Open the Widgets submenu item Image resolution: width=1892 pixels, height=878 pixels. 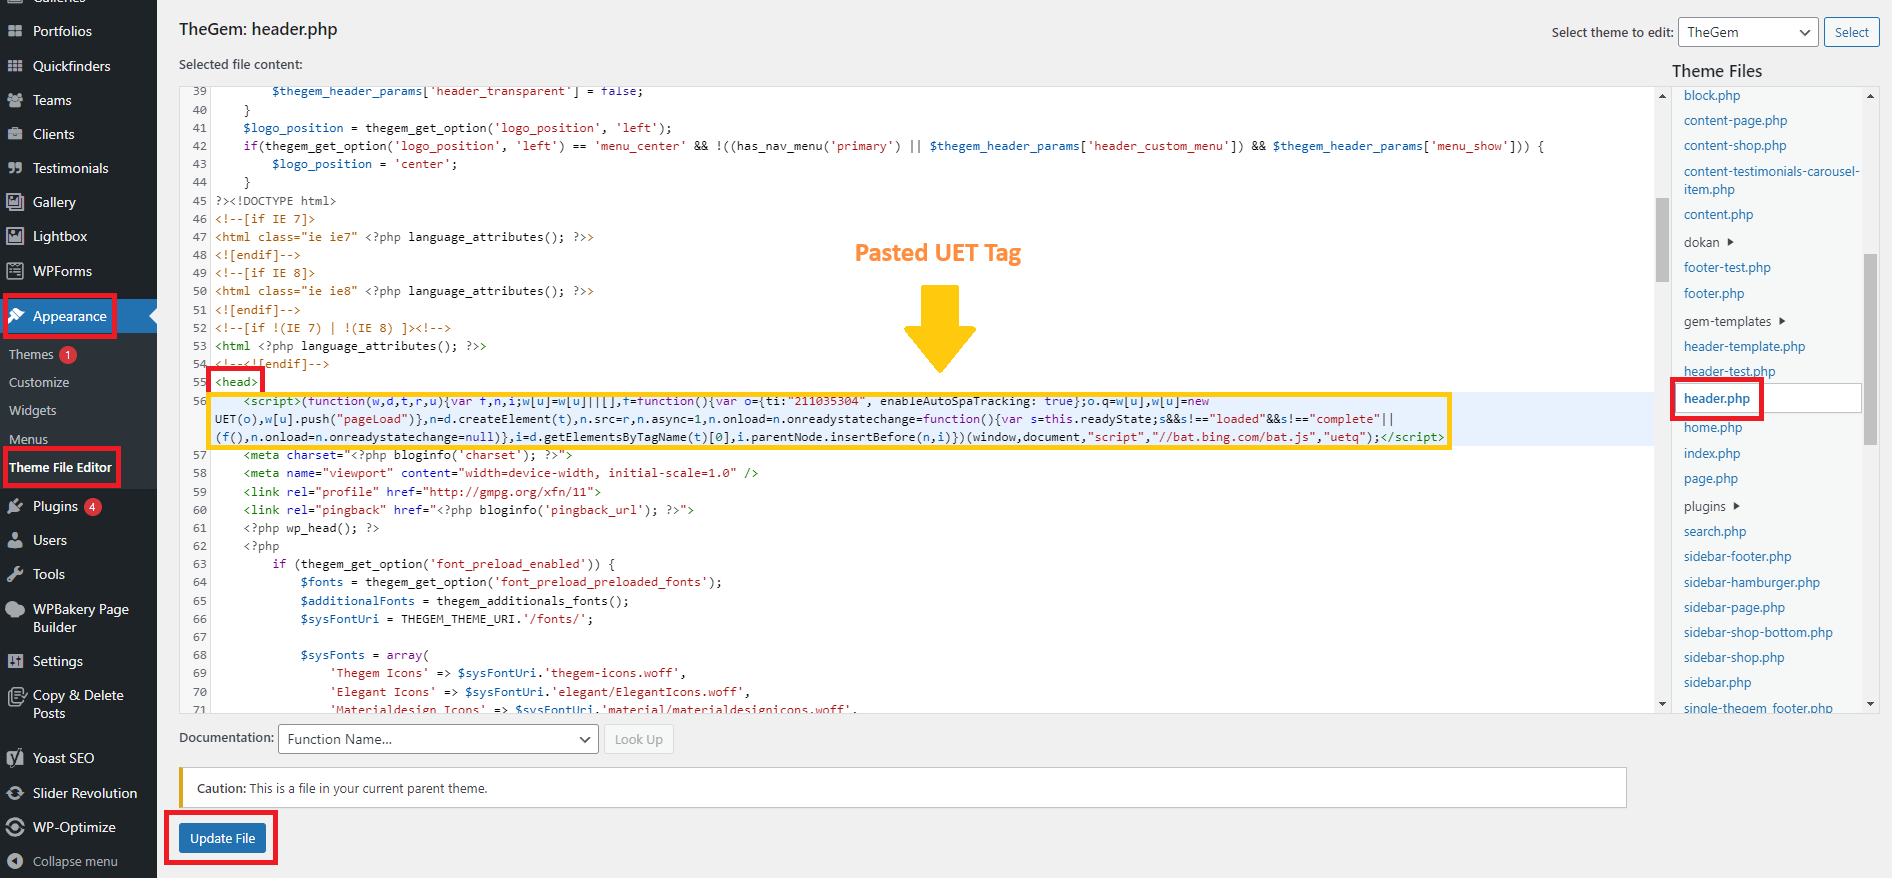pyautogui.click(x=33, y=411)
